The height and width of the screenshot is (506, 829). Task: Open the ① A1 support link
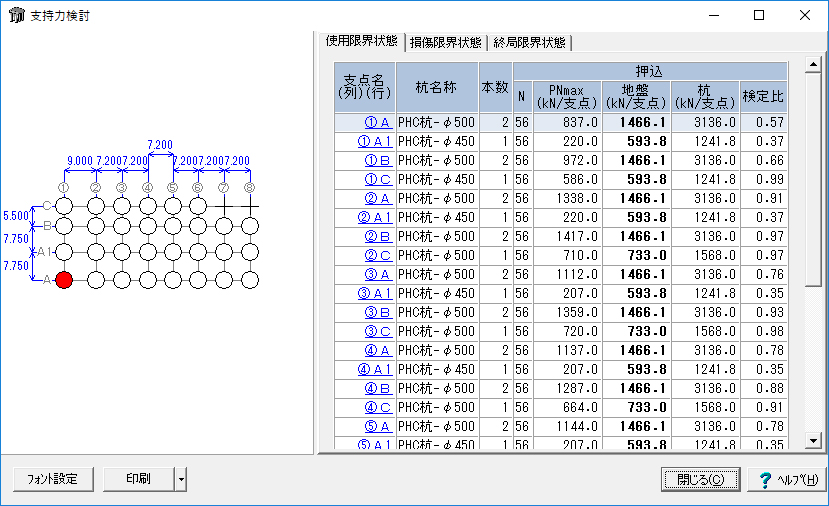click(375, 142)
